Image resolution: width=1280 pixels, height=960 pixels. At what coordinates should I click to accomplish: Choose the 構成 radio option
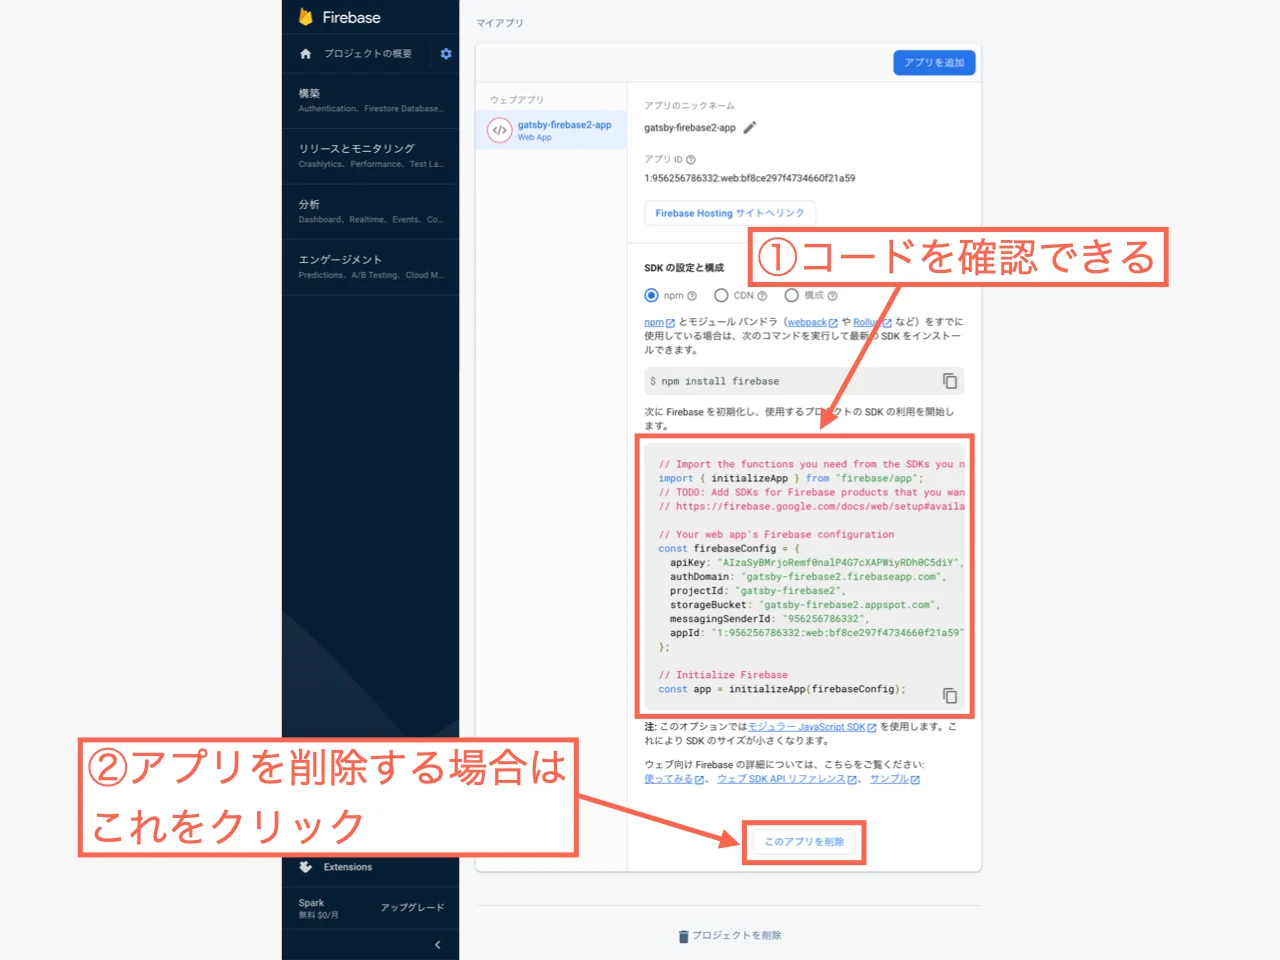pos(792,295)
